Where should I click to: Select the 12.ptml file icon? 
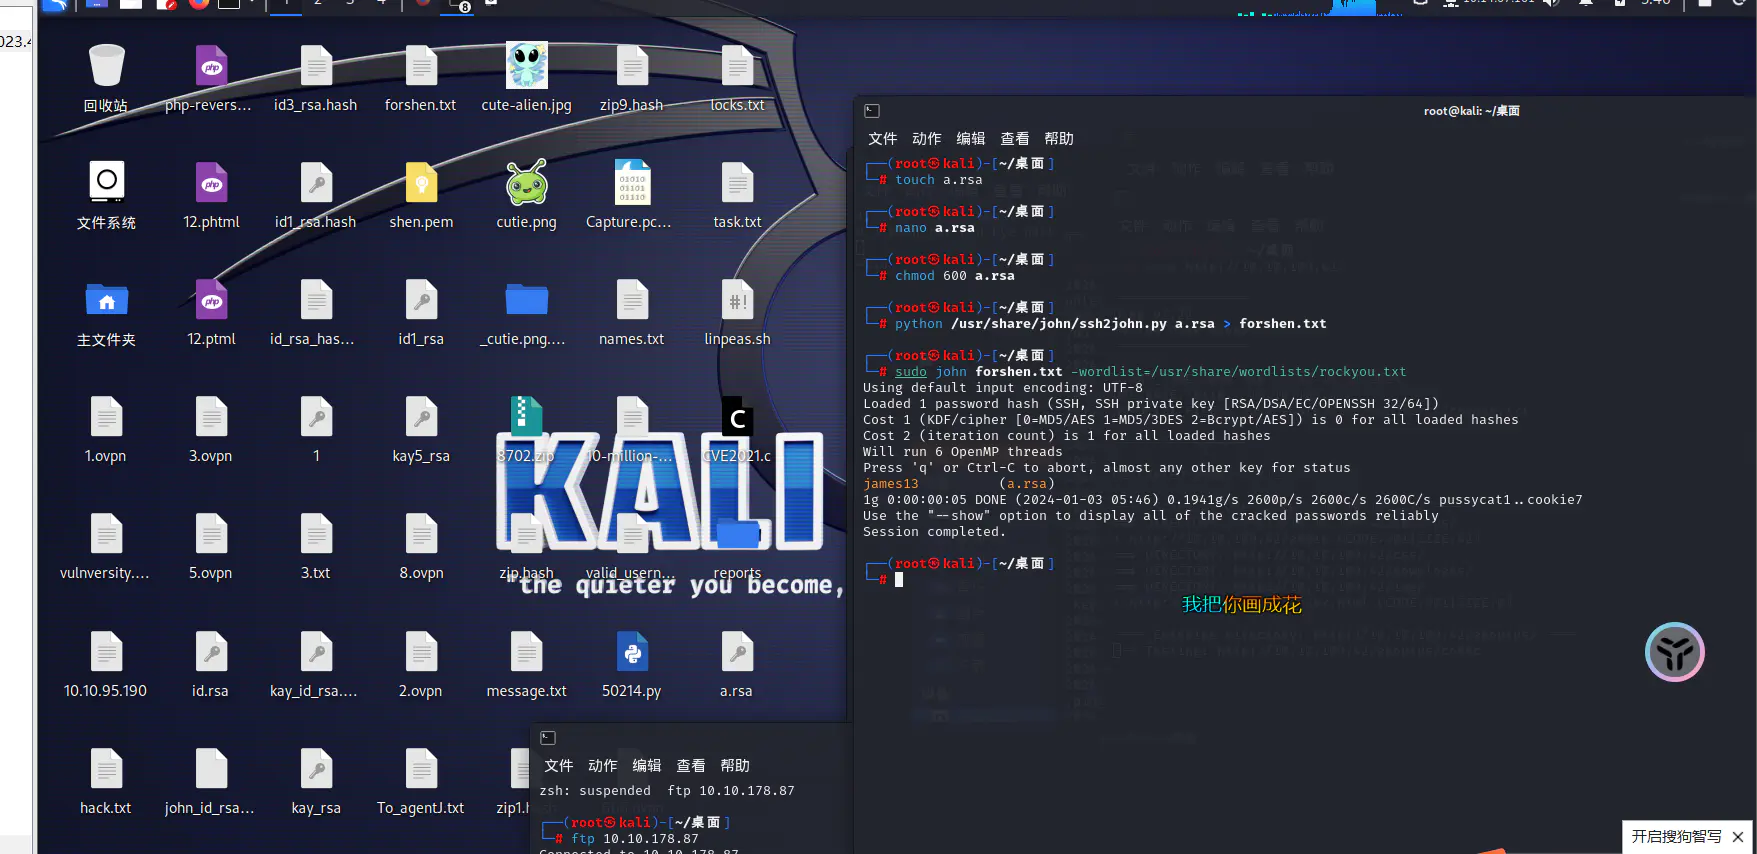tap(211, 300)
